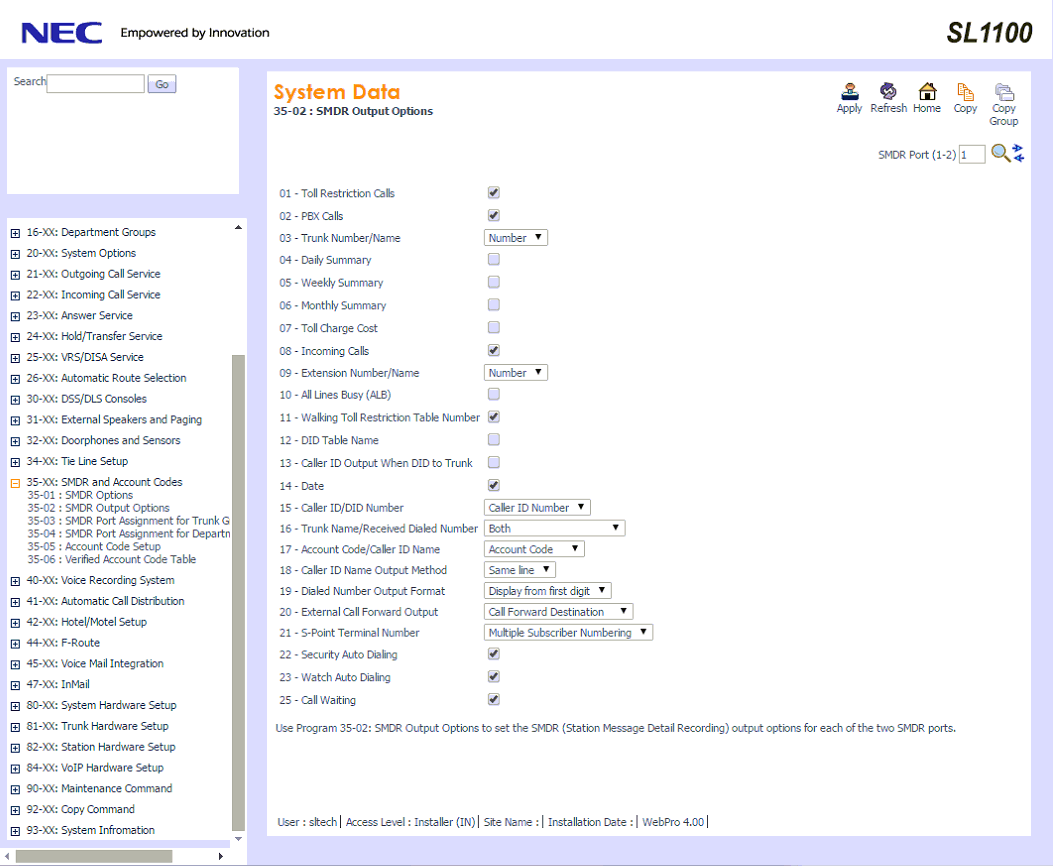This screenshot has width=1053, height=866.
Task: Enable Caller ID Output When DID to Trunk
Action: click(x=494, y=463)
